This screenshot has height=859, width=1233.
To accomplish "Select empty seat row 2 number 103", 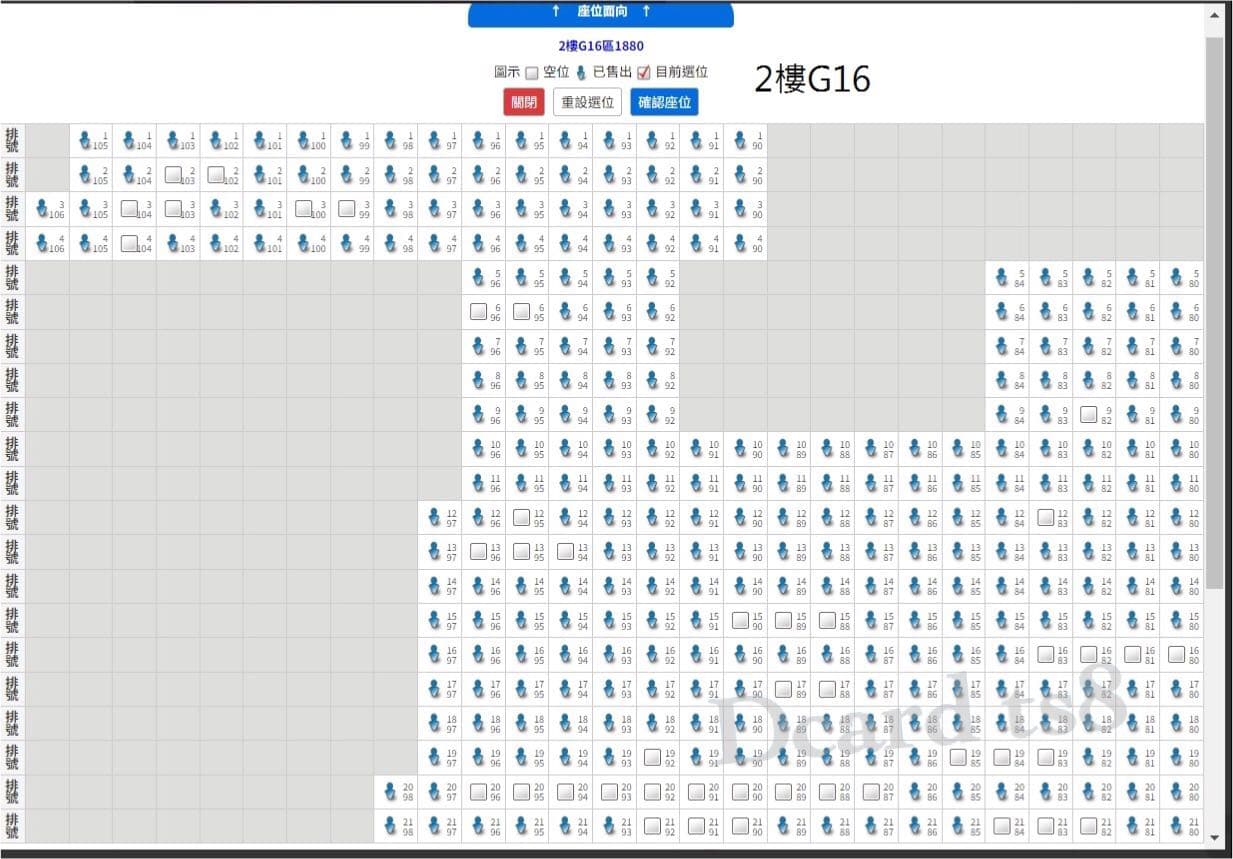I will coord(173,175).
